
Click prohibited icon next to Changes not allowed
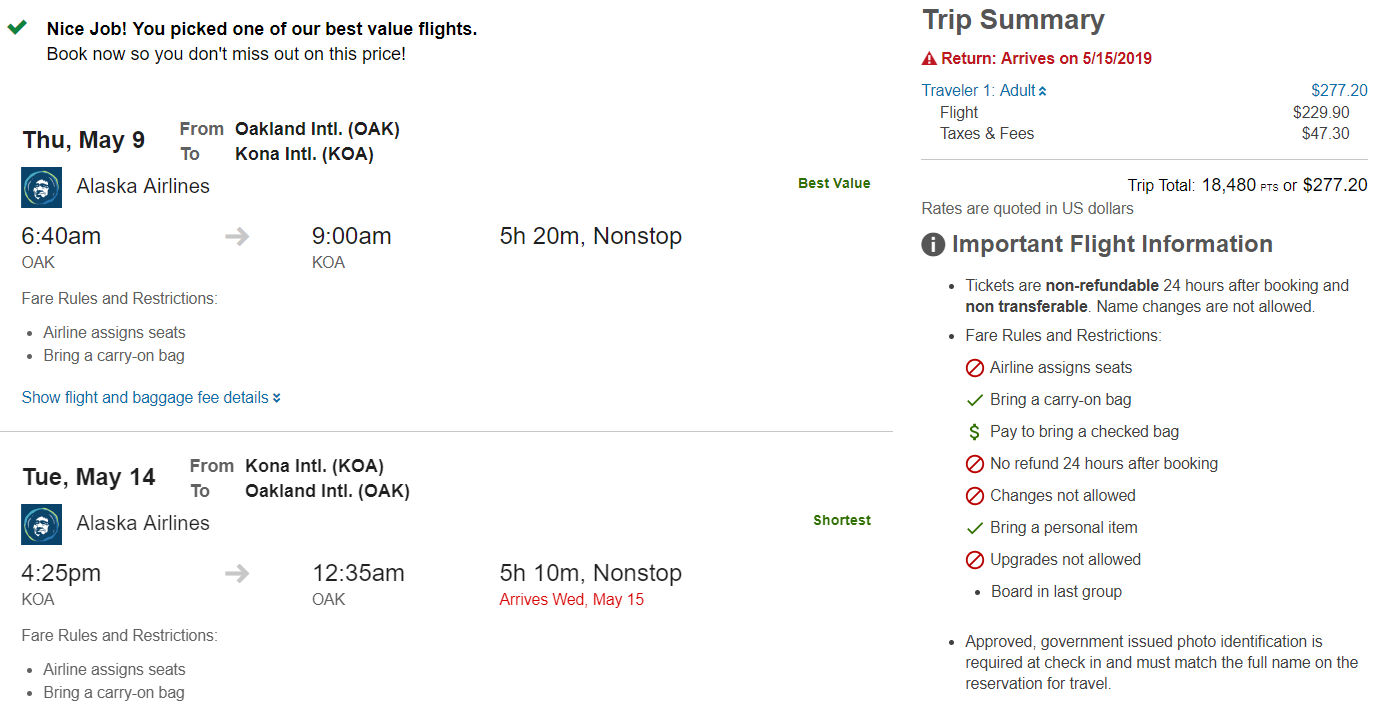[975, 496]
